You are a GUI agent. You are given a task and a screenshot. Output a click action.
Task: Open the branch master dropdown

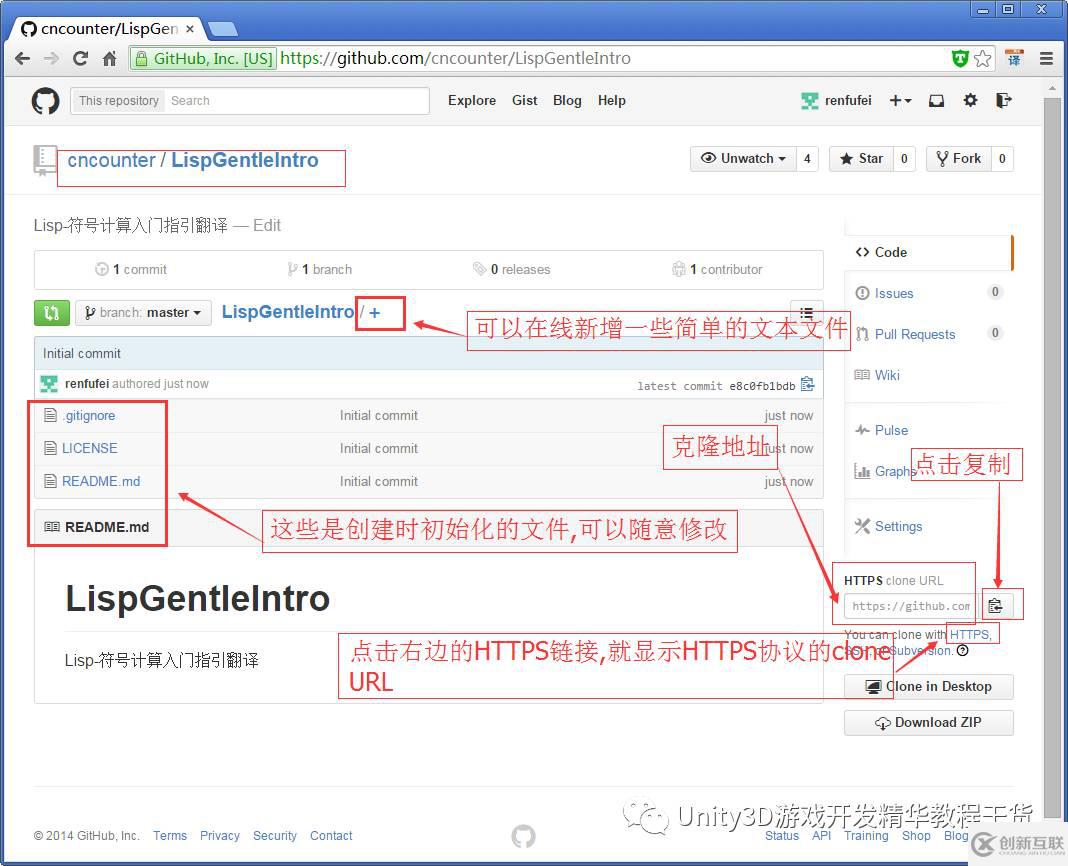tap(143, 313)
